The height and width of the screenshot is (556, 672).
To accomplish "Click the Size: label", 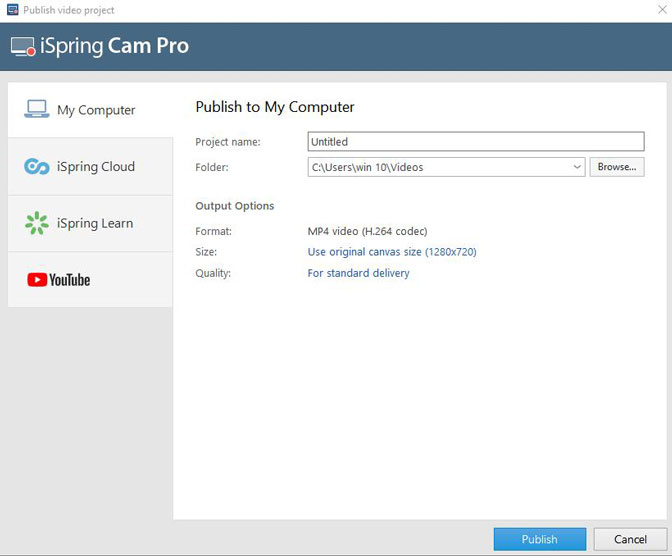I will [x=206, y=252].
